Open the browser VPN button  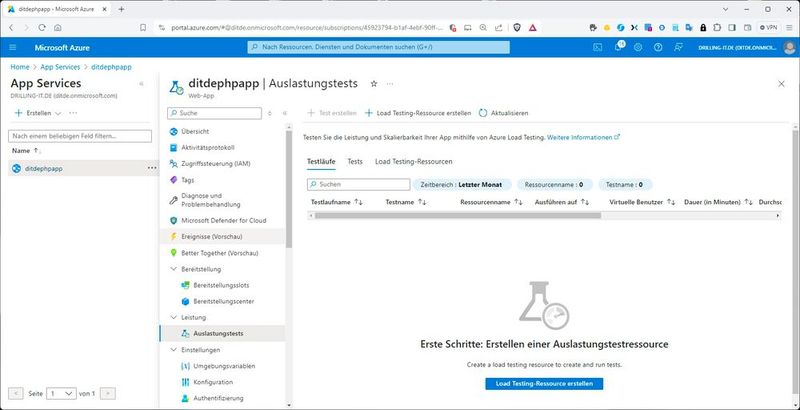768,28
